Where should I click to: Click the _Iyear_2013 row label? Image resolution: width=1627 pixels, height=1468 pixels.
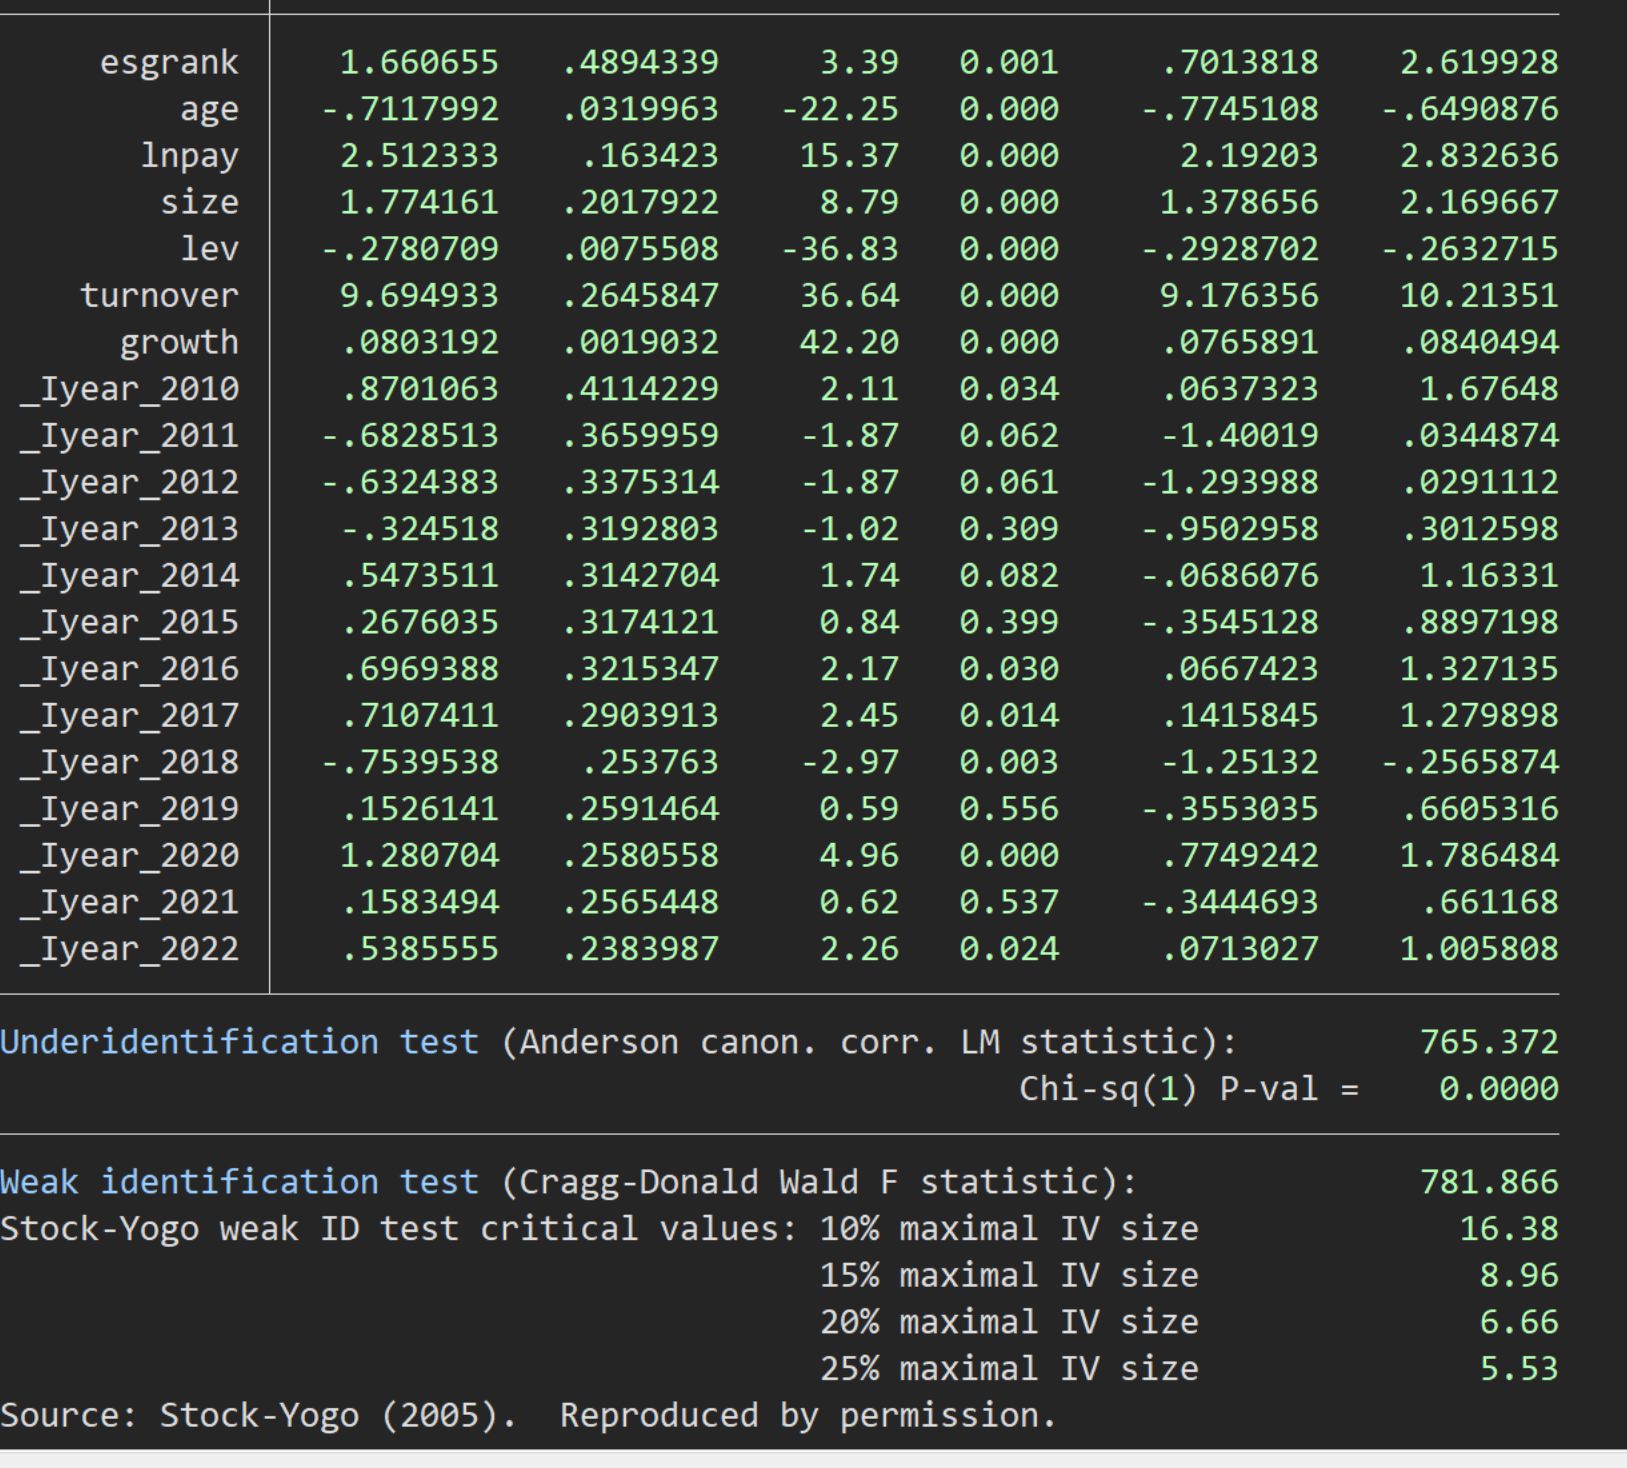click(x=129, y=529)
